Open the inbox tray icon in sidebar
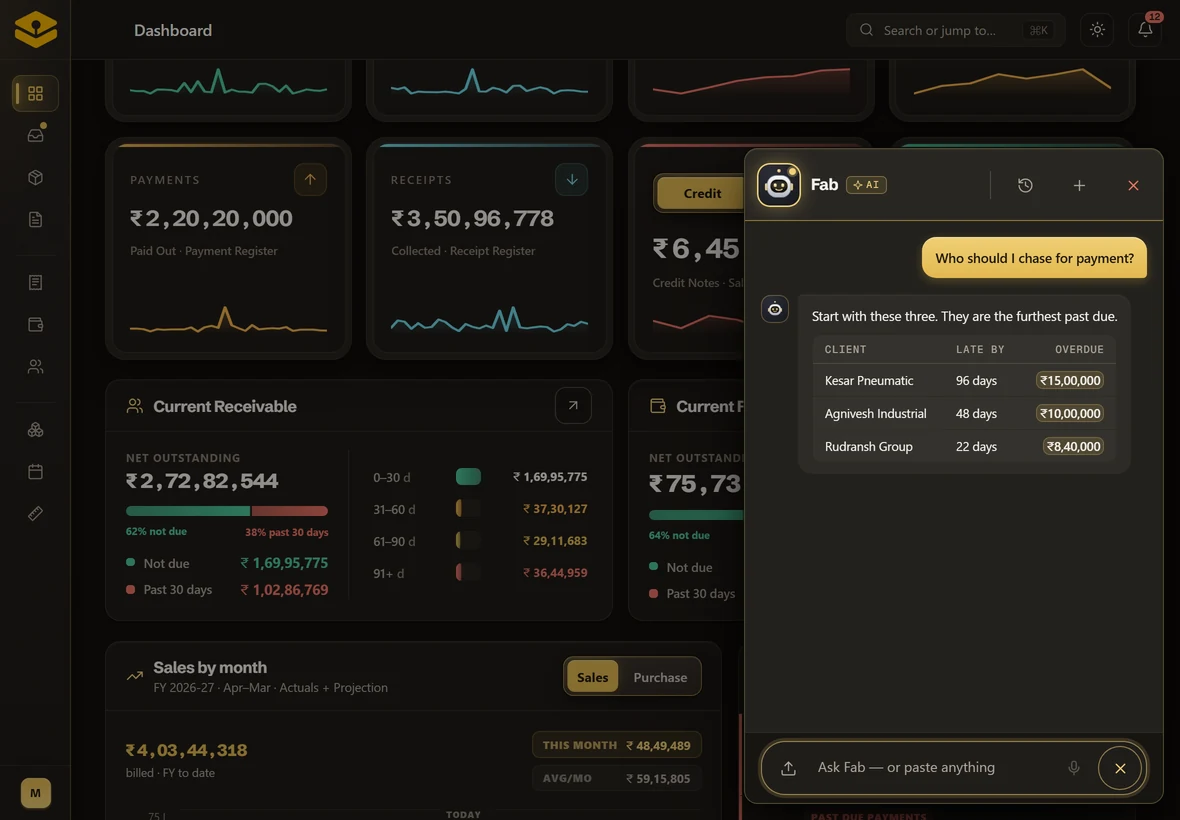 coord(35,135)
